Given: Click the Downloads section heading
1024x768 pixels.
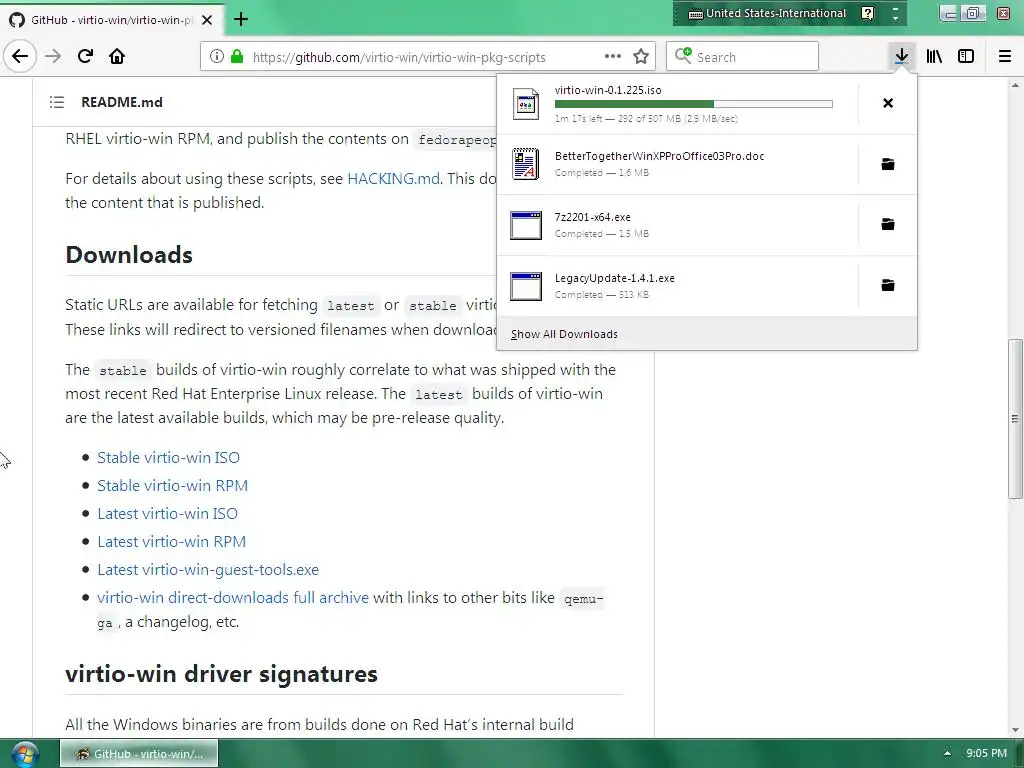Looking at the screenshot, I should (129, 255).
